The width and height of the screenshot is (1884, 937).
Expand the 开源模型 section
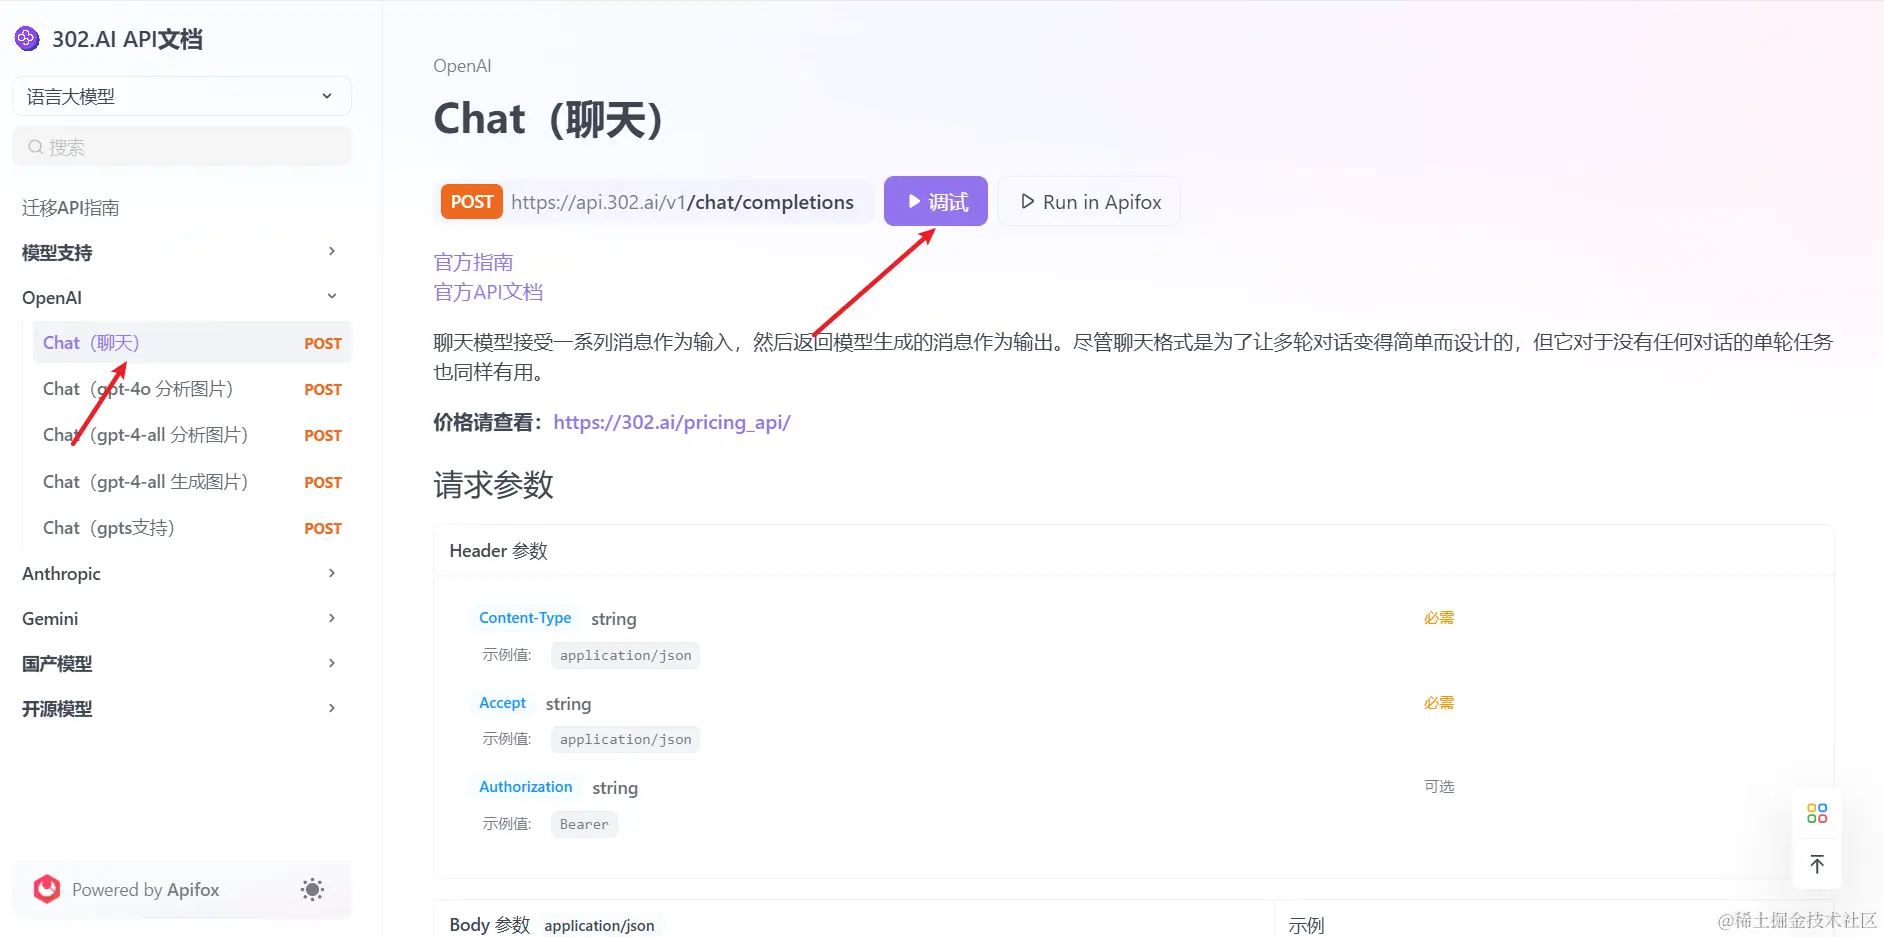[180, 709]
